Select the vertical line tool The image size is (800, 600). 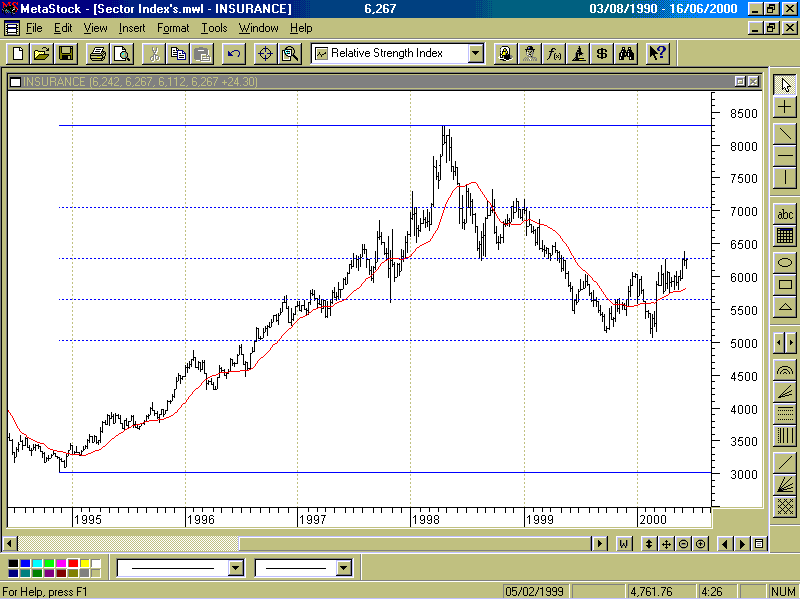coord(785,178)
